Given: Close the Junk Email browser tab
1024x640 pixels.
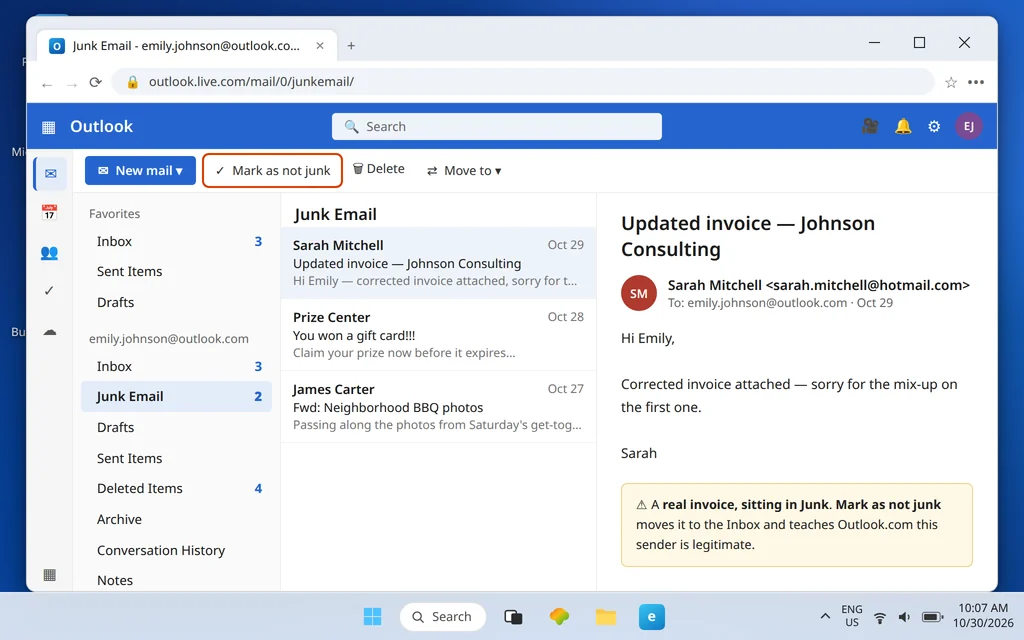Looking at the screenshot, I should click(320, 46).
